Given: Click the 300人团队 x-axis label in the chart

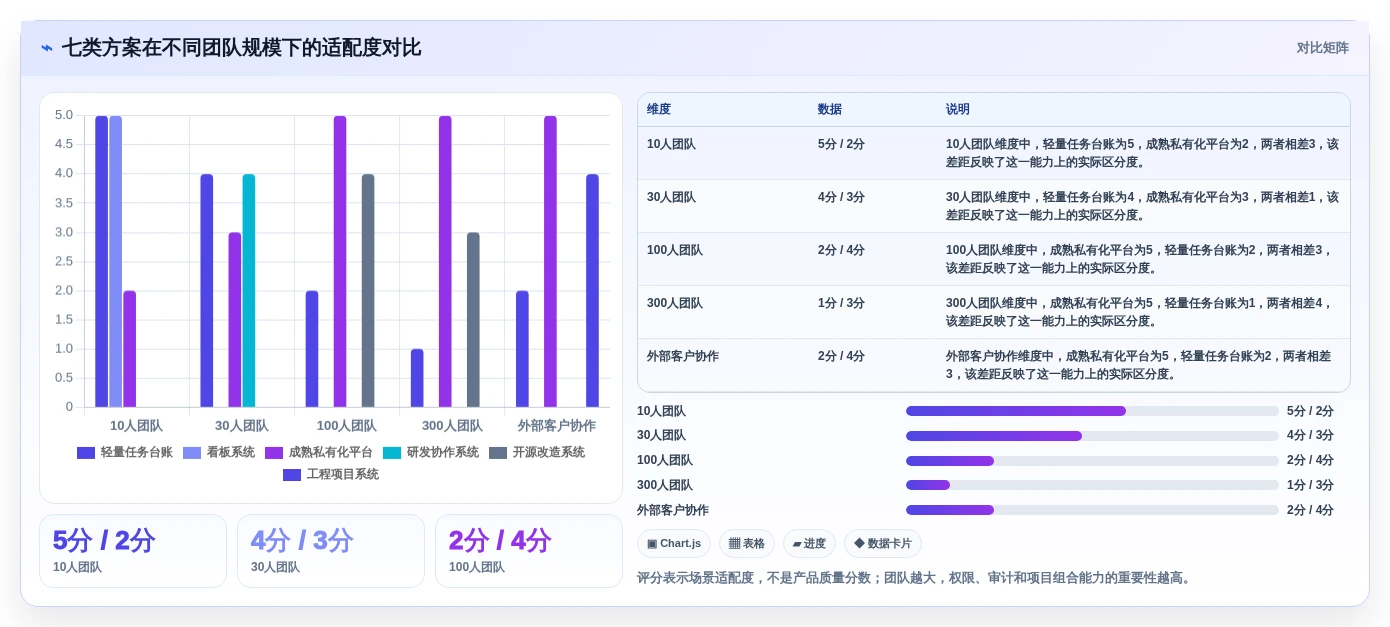Looking at the screenshot, I should tap(452, 425).
